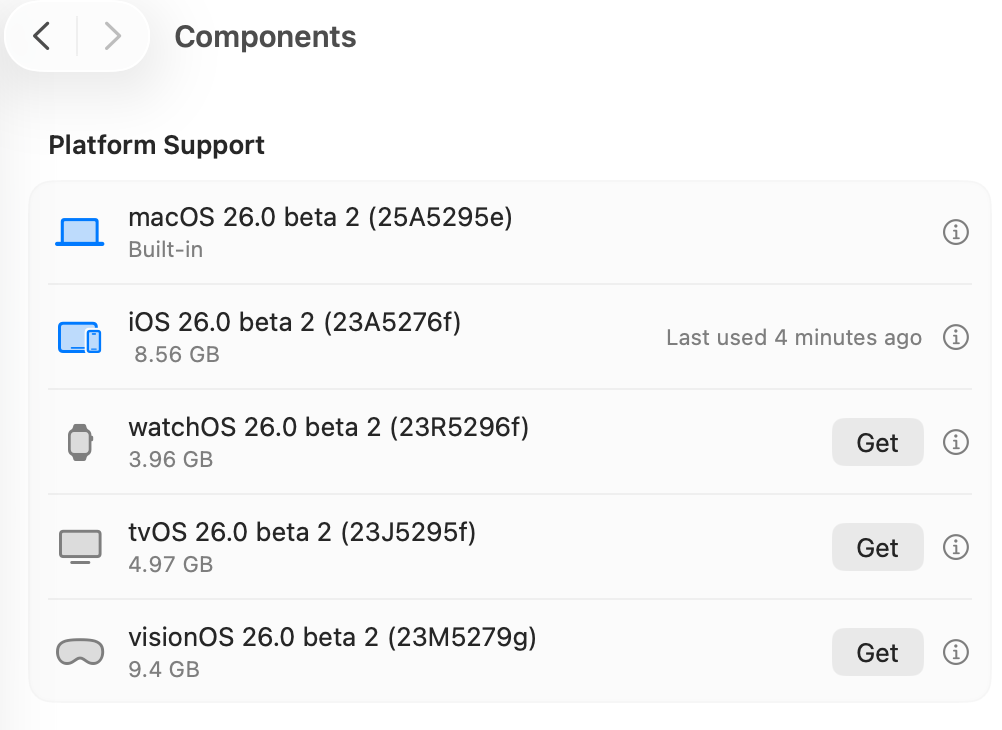This screenshot has height=730, width=1002.
Task: Select the macOS 26.0 beta 2 row
Action: pyautogui.click(x=320, y=218)
